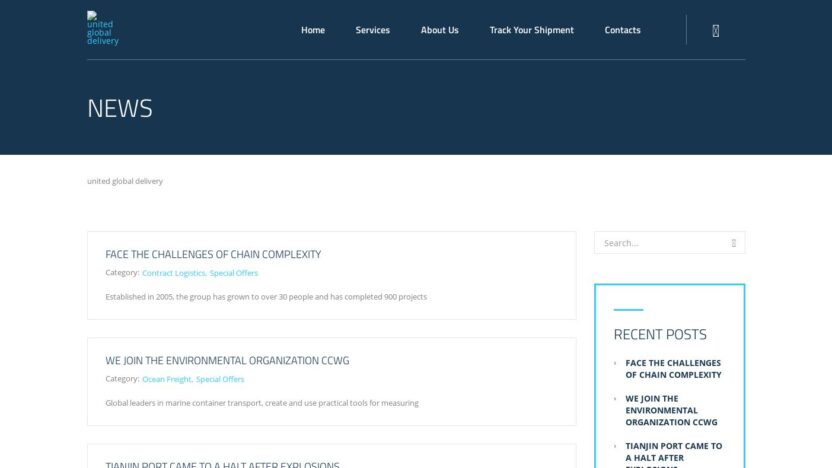The height and width of the screenshot is (468, 832).
Task: Click the NEWS page heading
Action: click(119, 108)
